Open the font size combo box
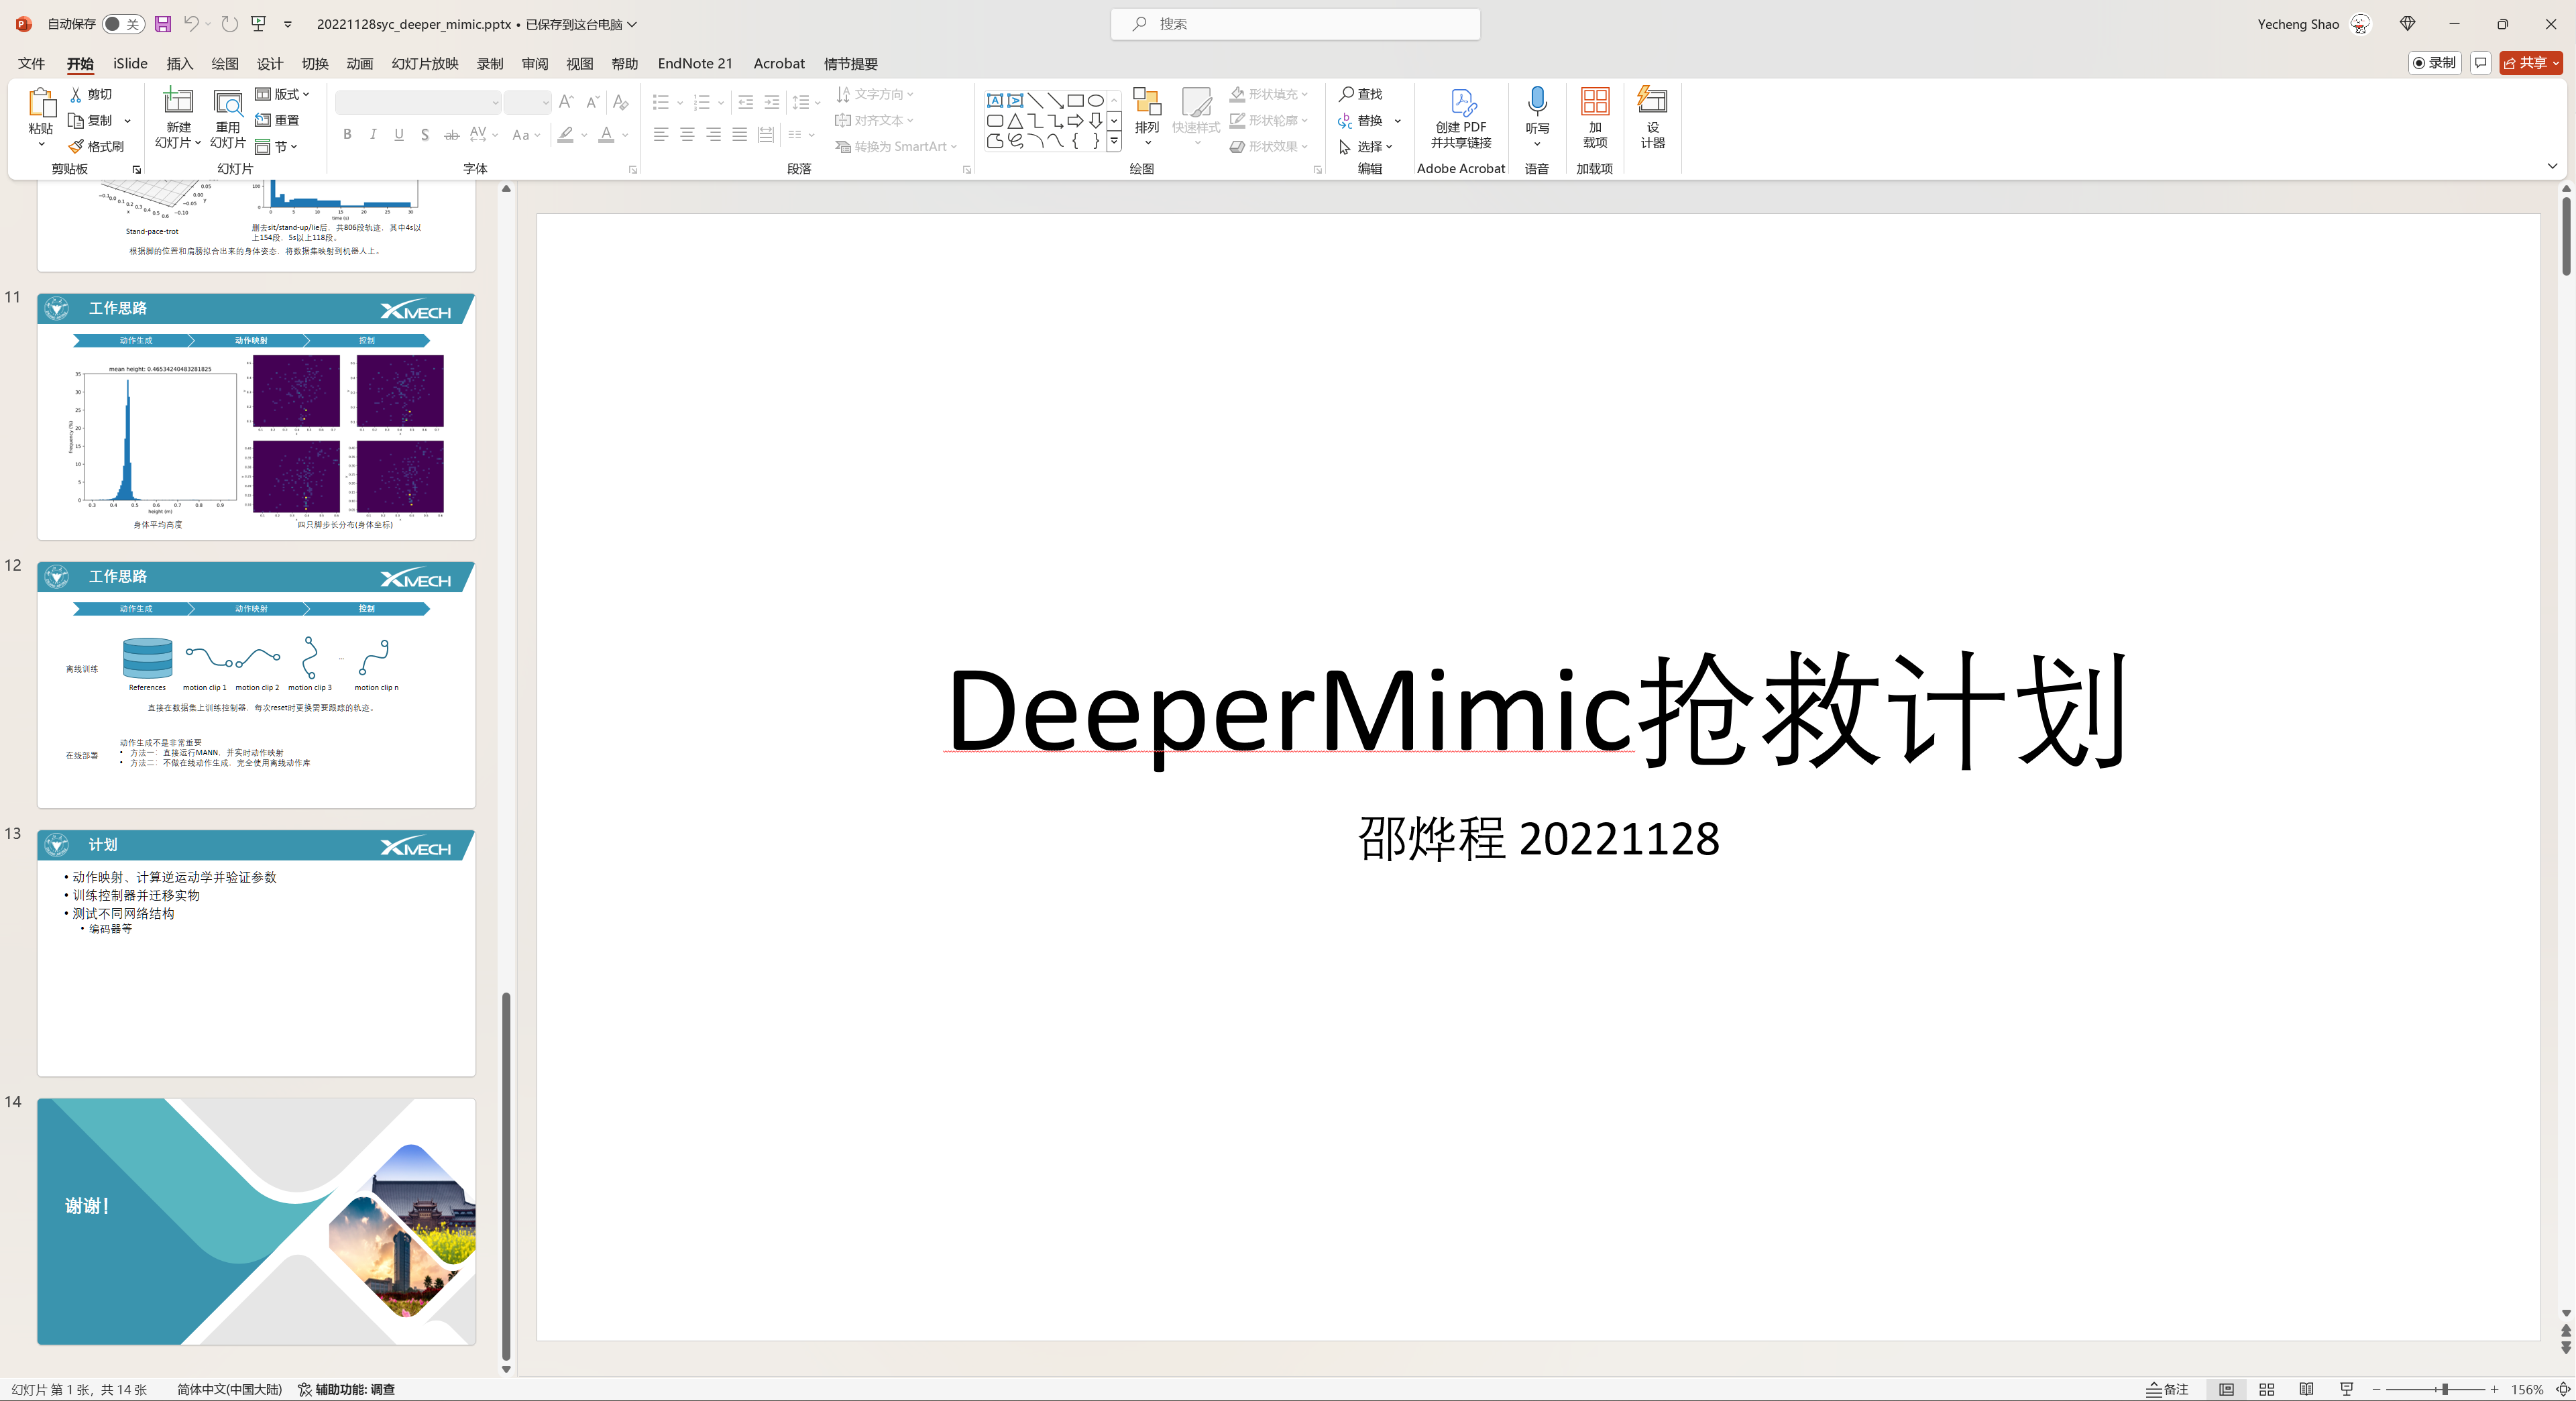The height and width of the screenshot is (1401, 2576). [527, 102]
